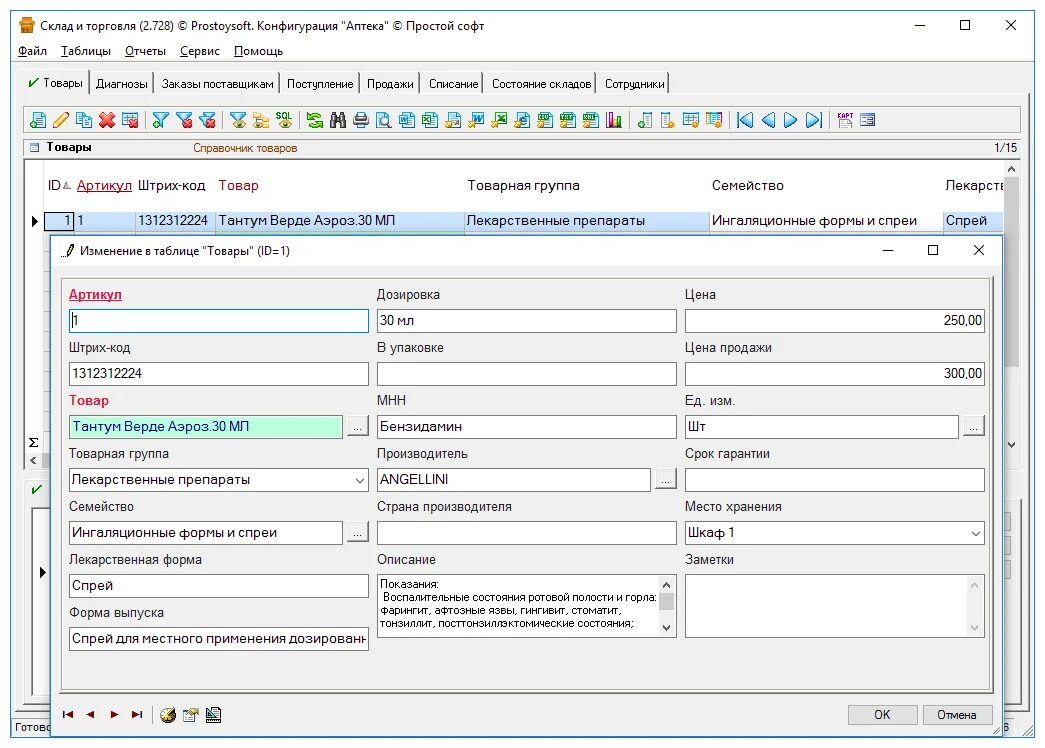Screen dimensions: 1045x748
Task: Switch to the Заказы поставщикам tab
Action: pyautogui.click(x=217, y=84)
